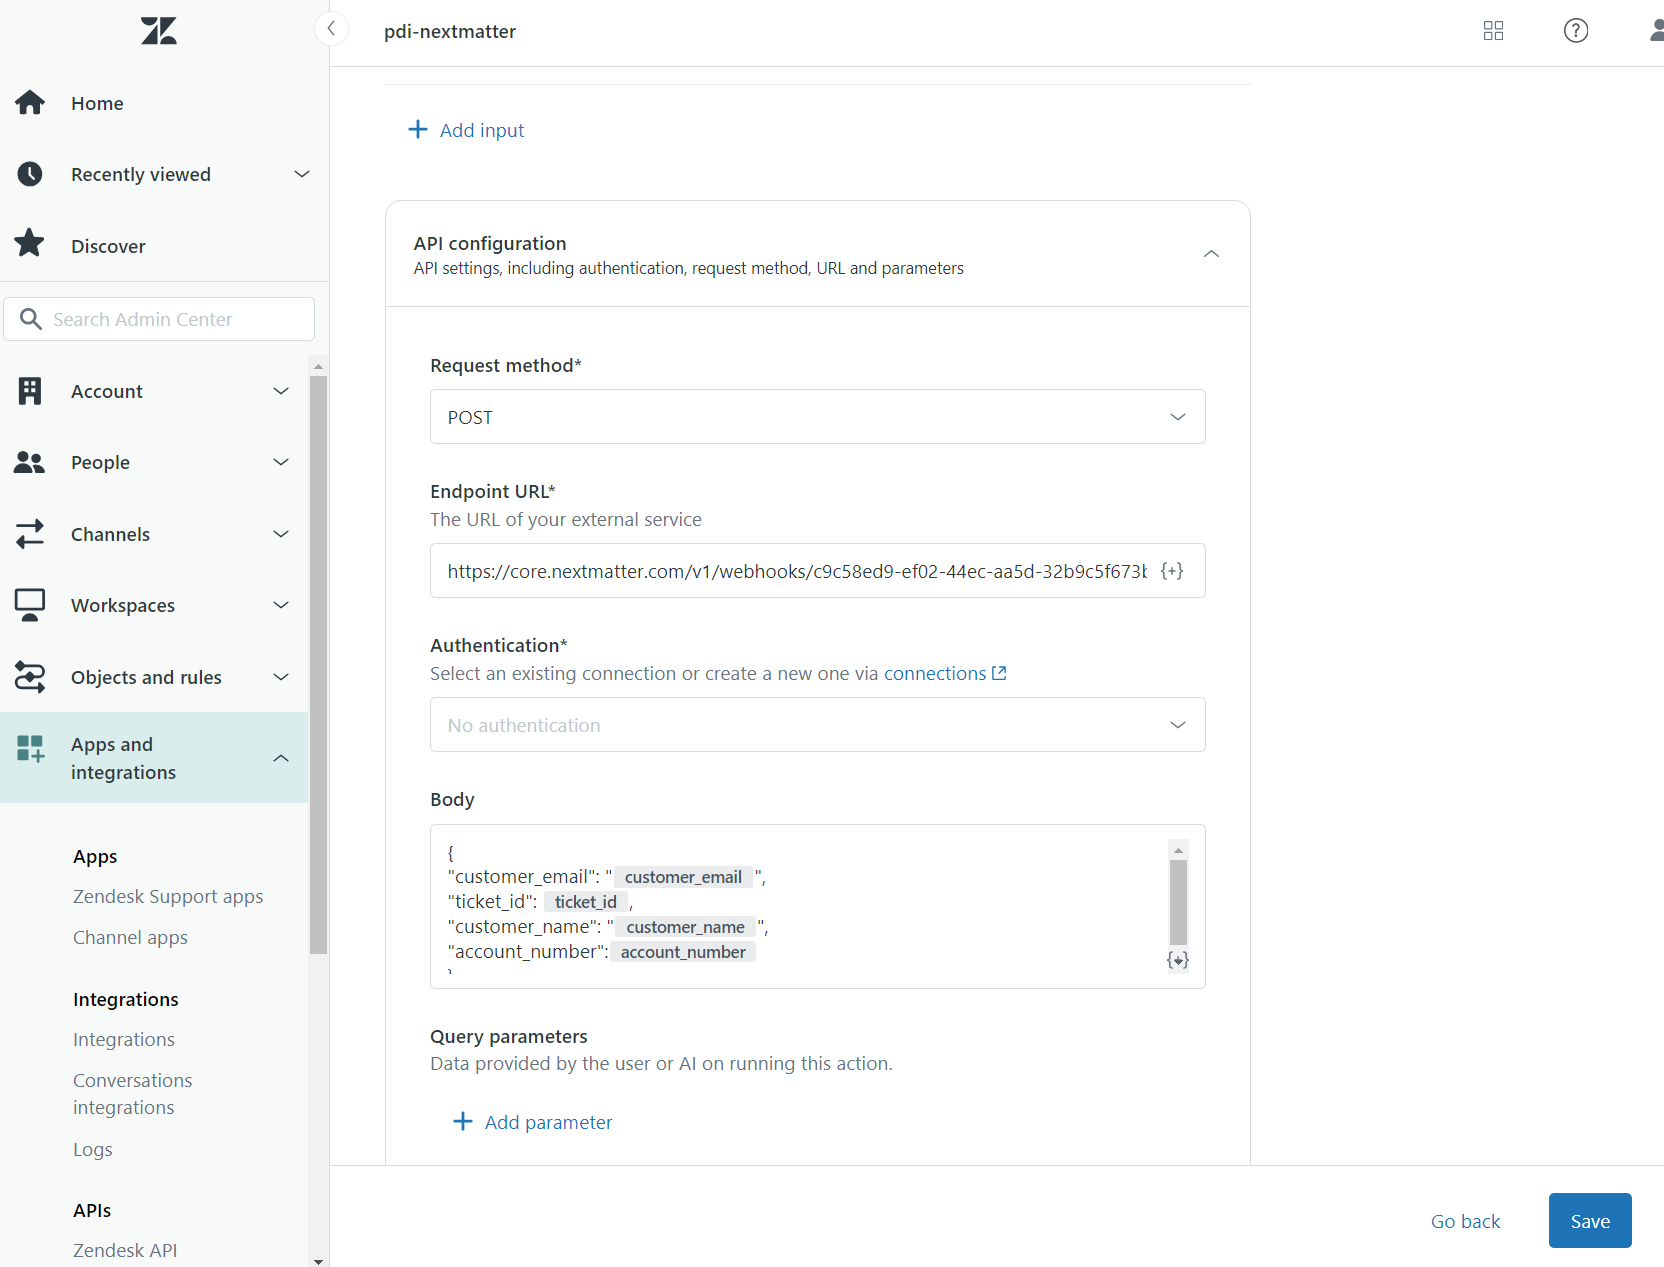Open Channel apps

coord(130,938)
